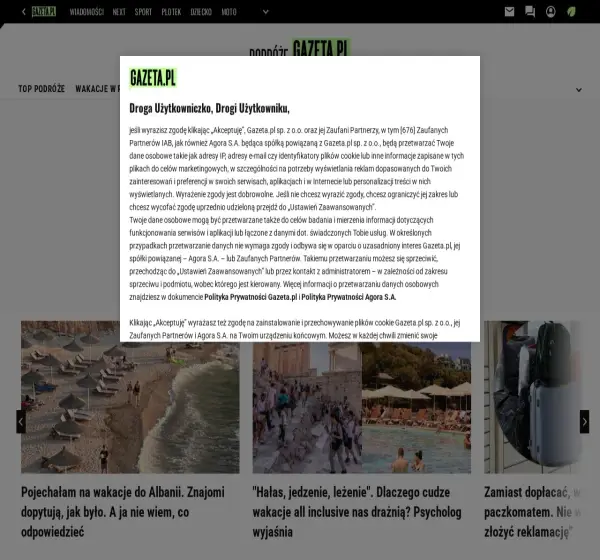Open the user account icon
The width and height of the screenshot is (600, 560).
click(x=551, y=12)
